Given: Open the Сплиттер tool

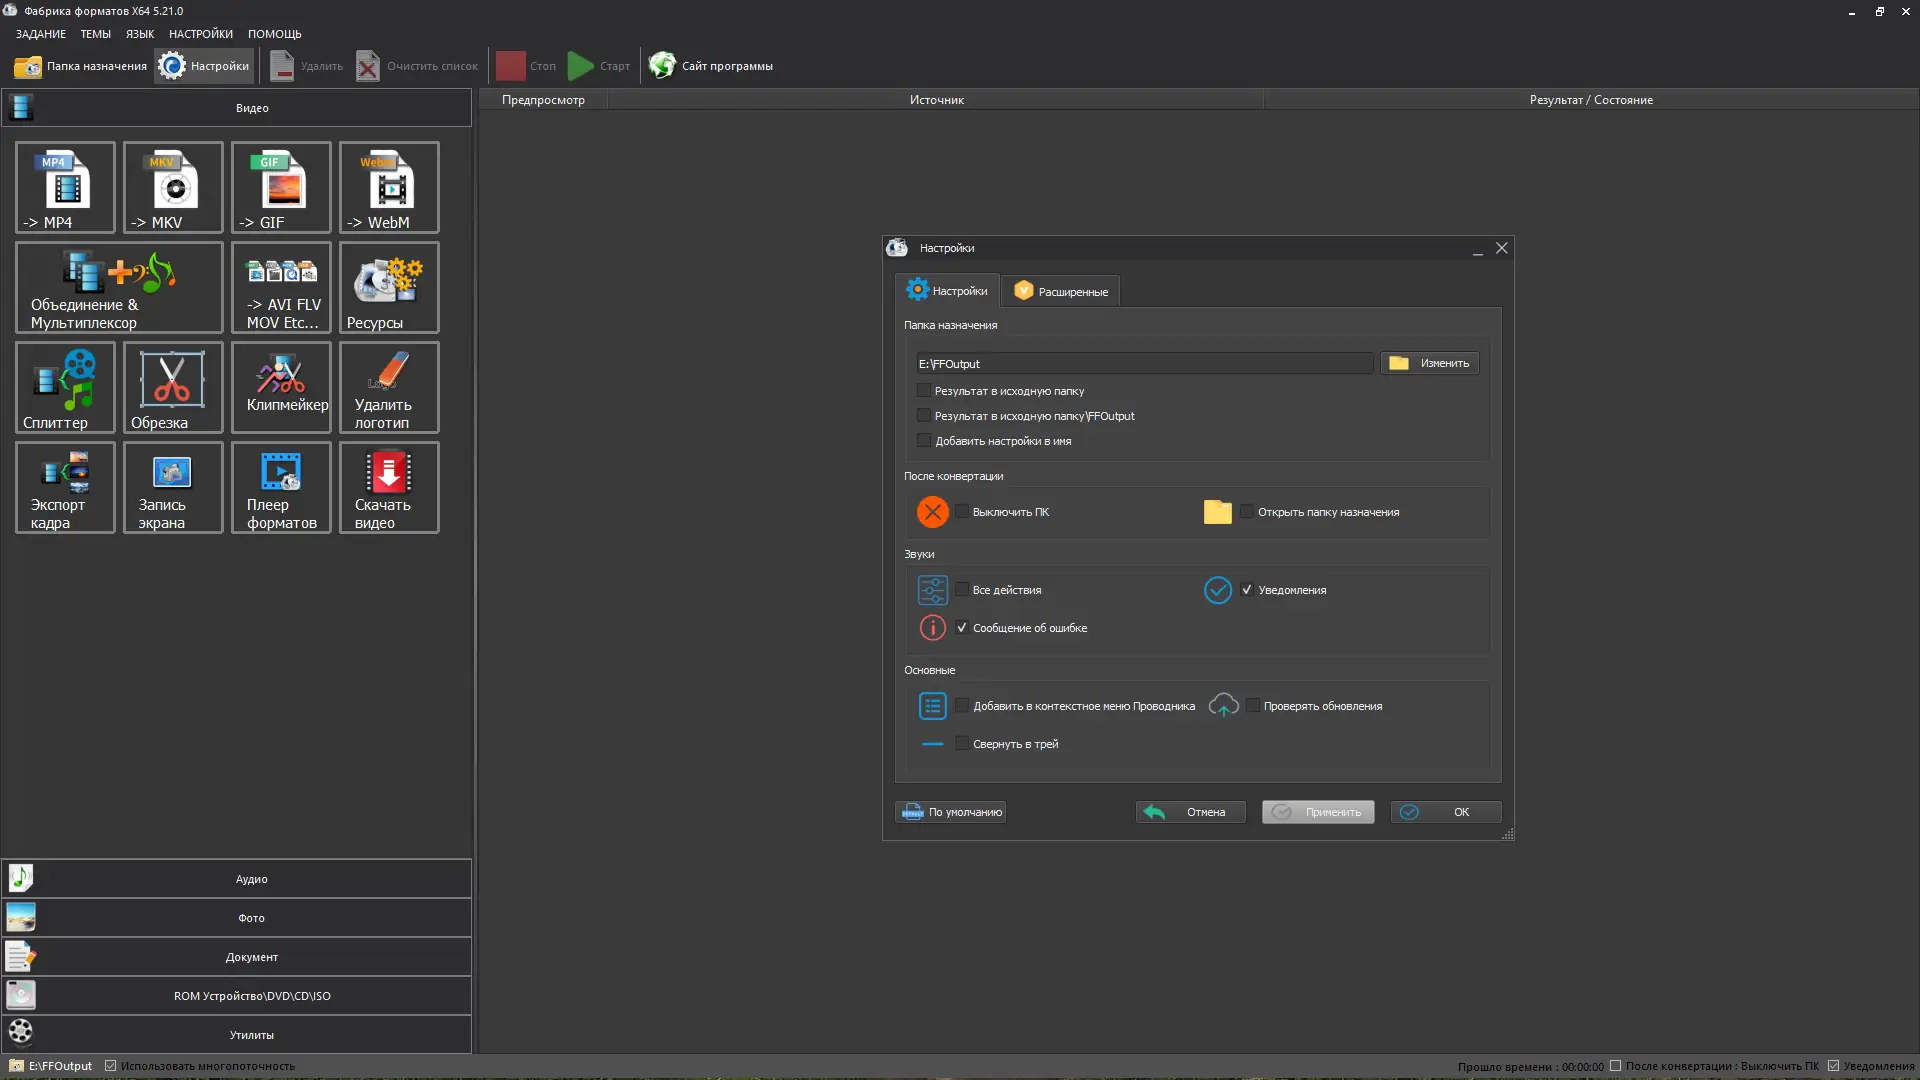Looking at the screenshot, I should click(x=65, y=387).
